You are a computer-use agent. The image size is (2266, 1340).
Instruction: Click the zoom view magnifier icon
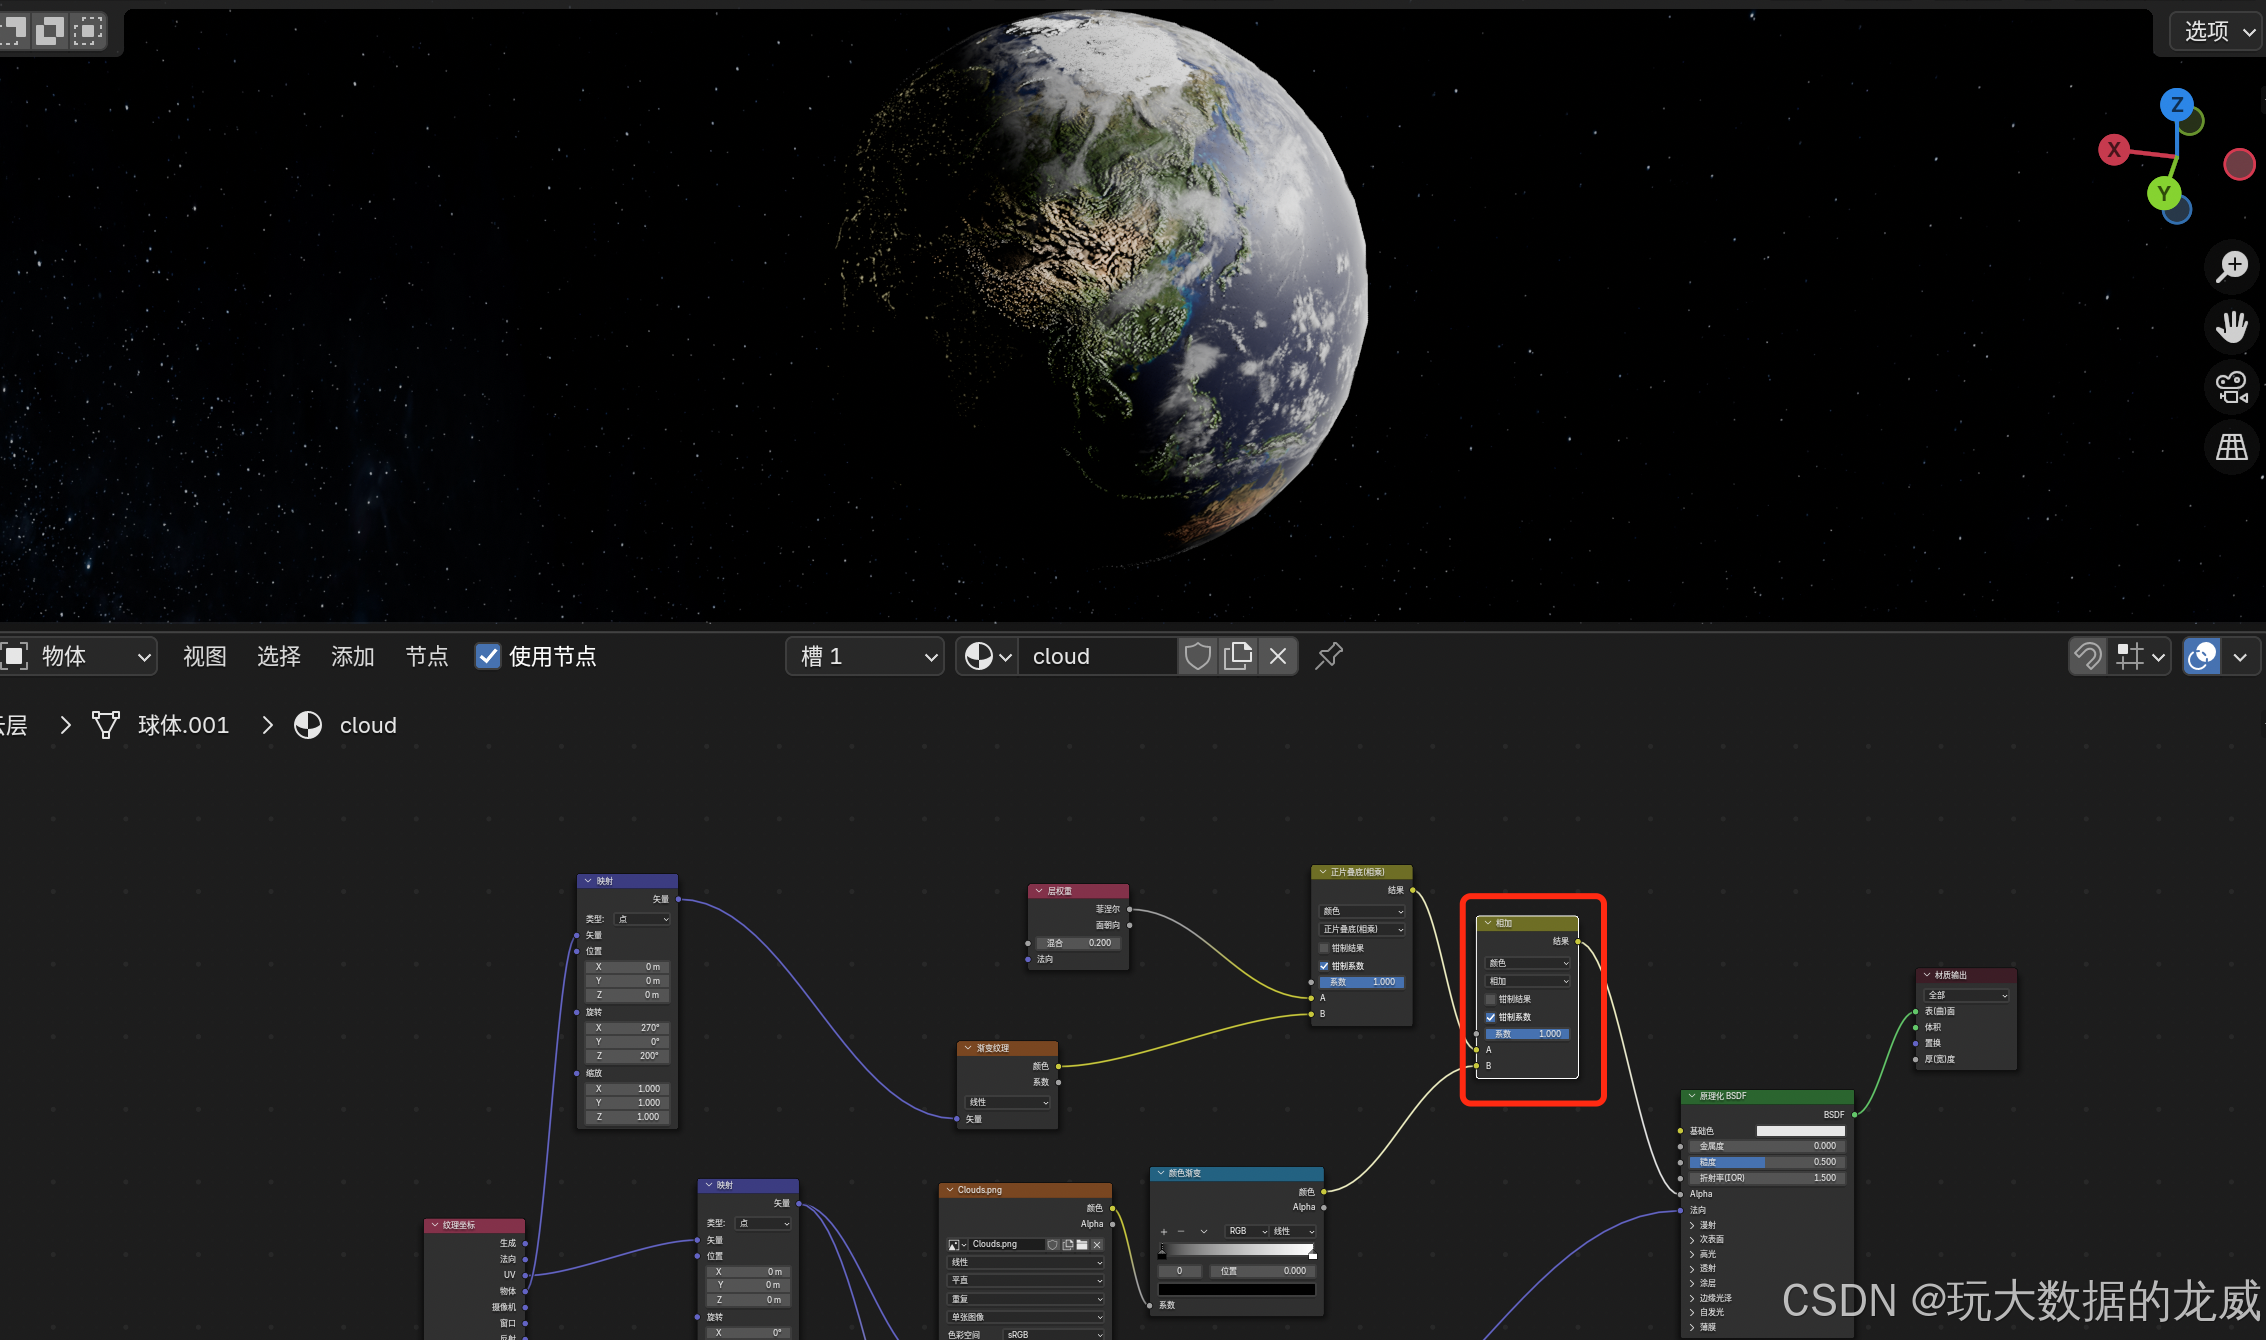2232,266
